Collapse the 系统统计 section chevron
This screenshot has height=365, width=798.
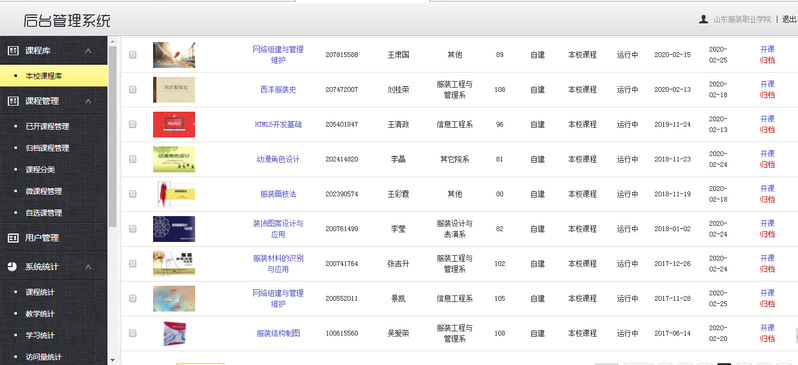click(88, 267)
